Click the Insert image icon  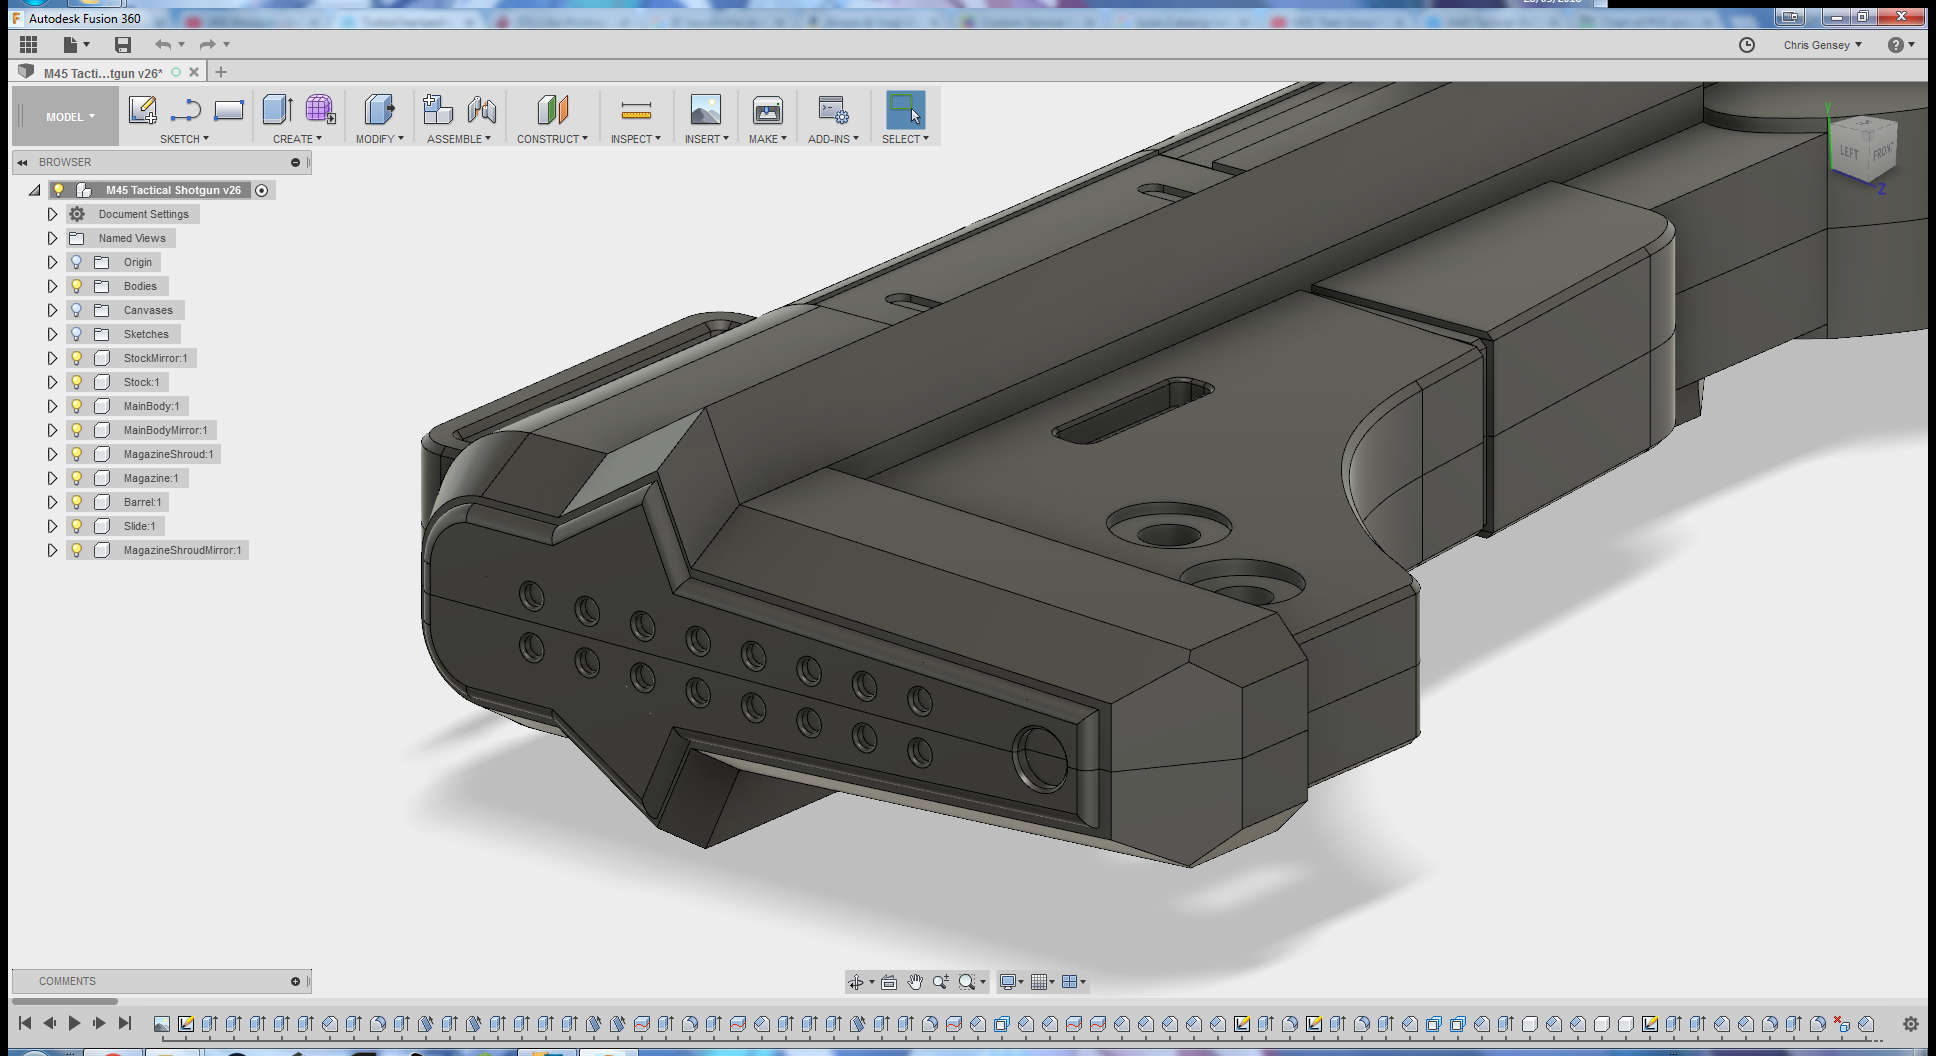click(705, 108)
